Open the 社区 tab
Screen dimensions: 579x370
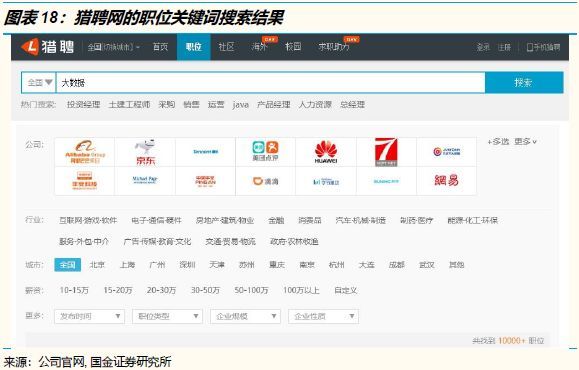226,47
